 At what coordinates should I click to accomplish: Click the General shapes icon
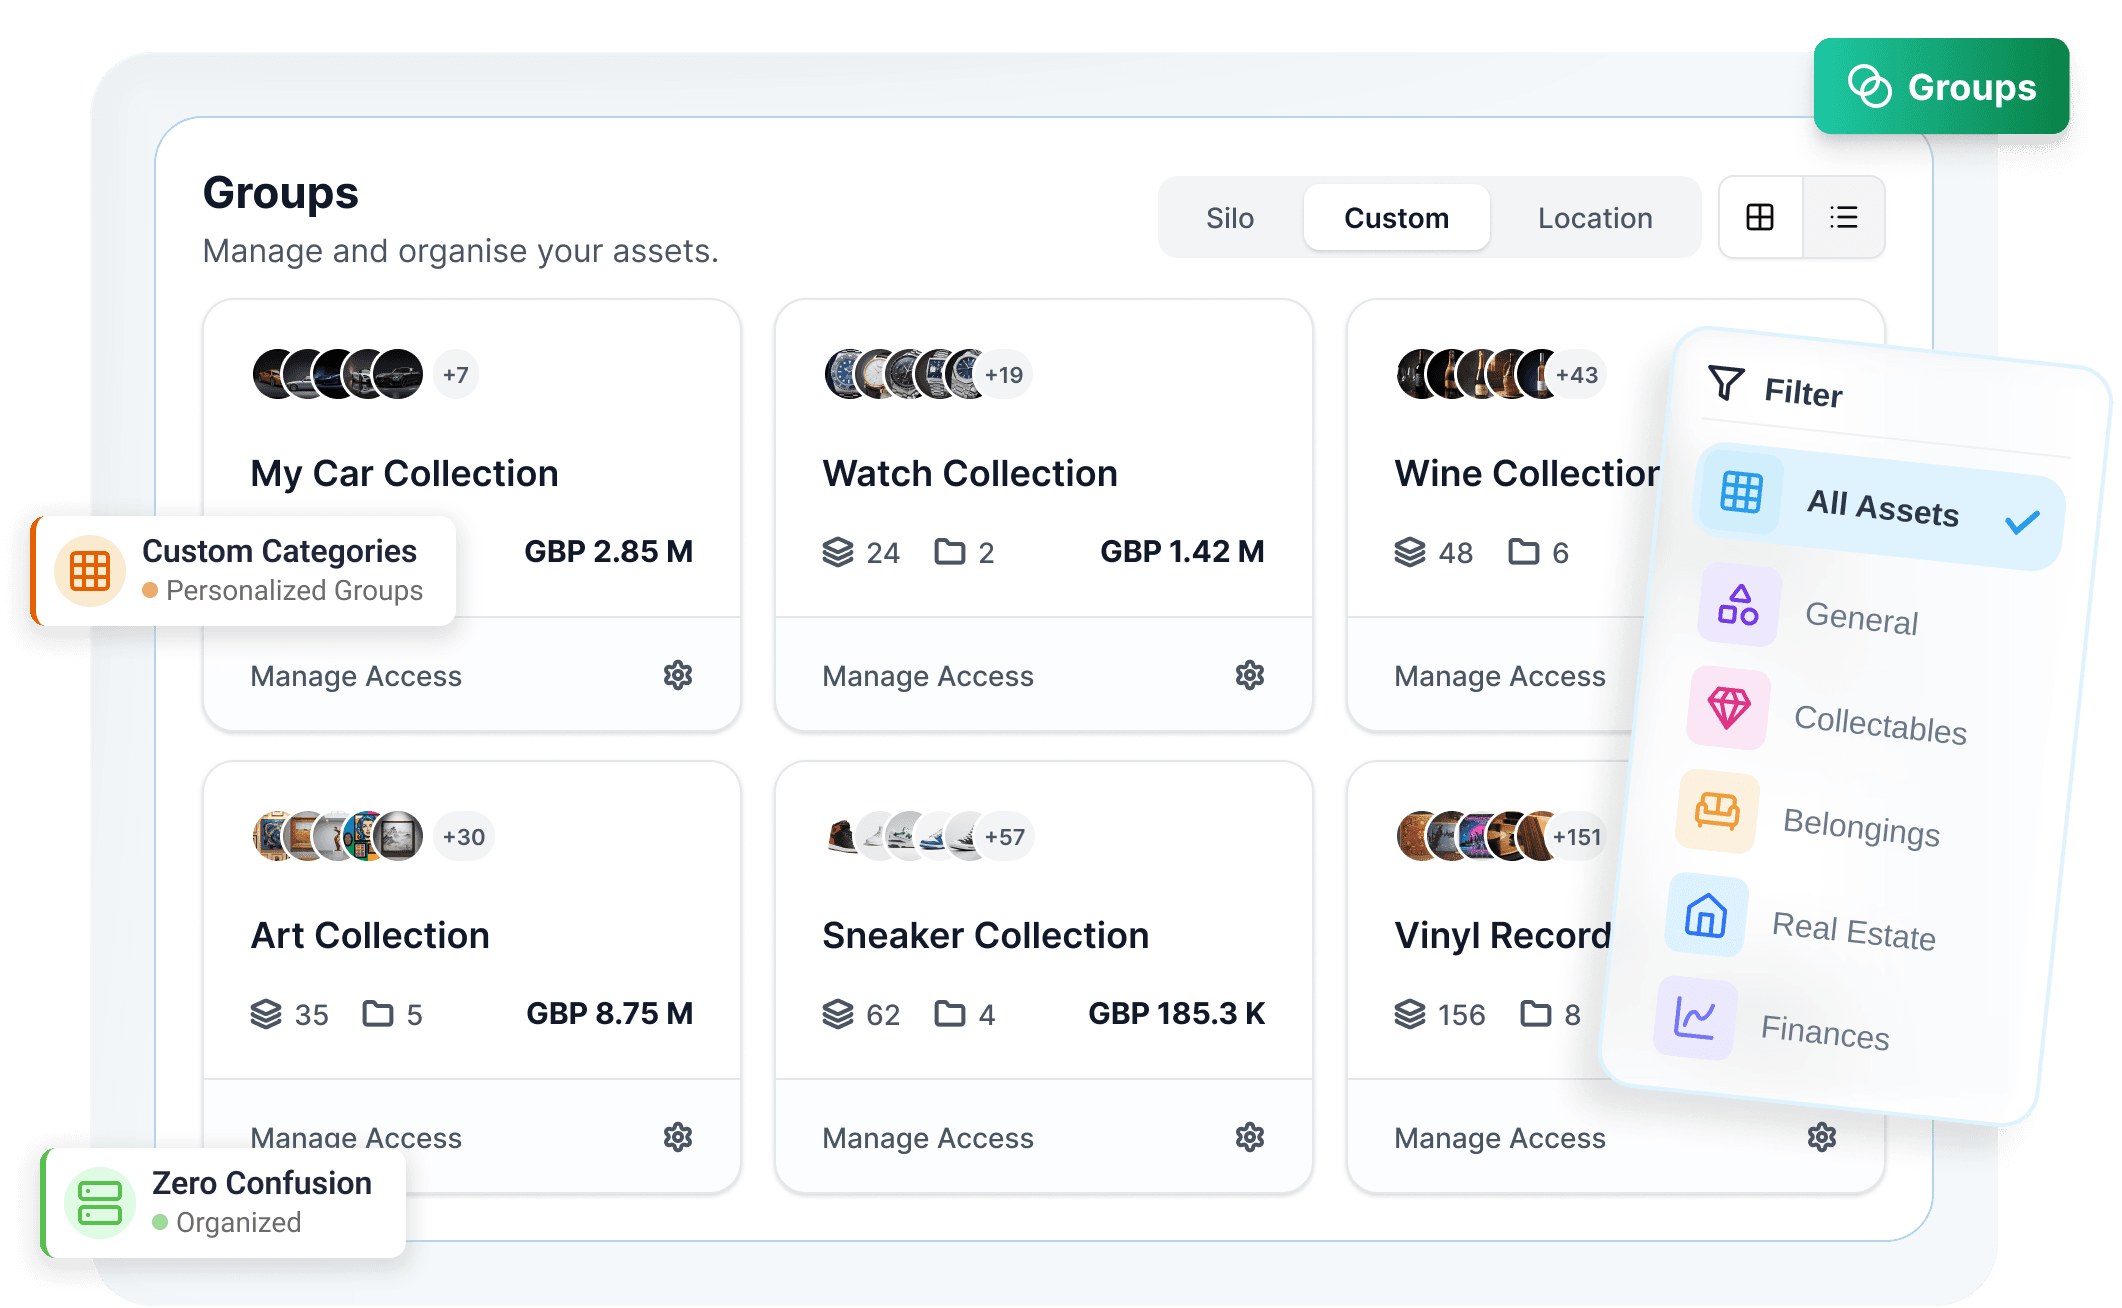pos(1739,605)
